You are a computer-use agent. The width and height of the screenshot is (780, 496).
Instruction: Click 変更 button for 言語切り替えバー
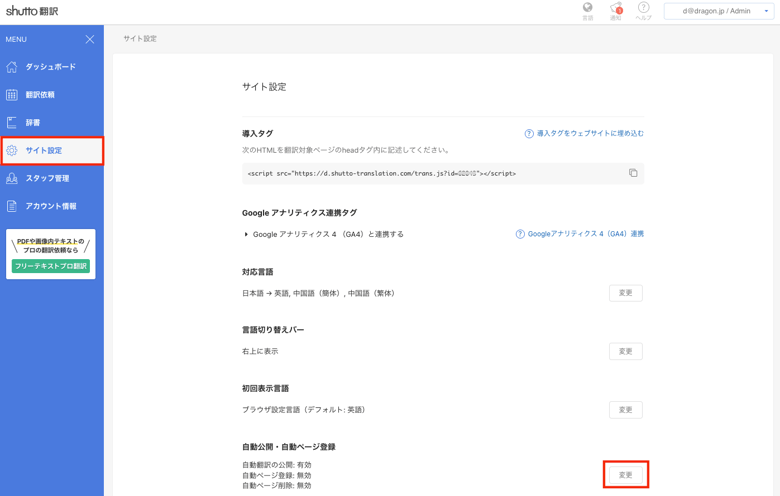(x=626, y=351)
